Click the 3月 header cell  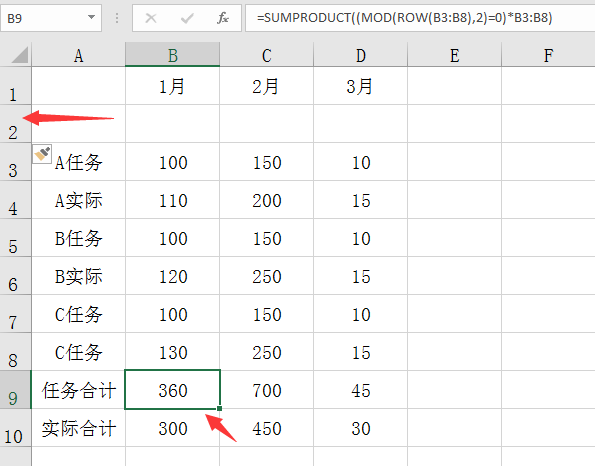360,86
